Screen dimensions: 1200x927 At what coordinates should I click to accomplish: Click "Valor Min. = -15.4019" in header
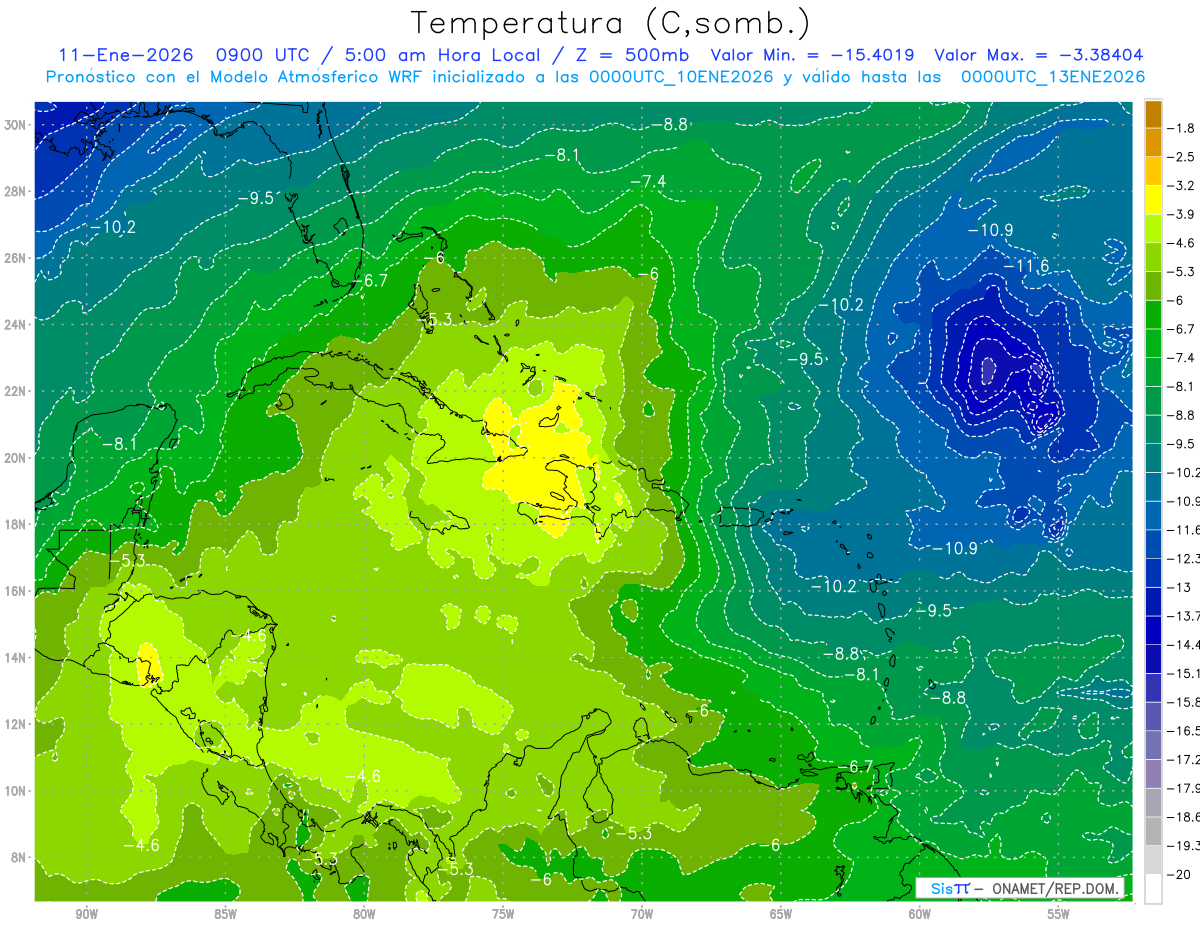click(x=812, y=55)
